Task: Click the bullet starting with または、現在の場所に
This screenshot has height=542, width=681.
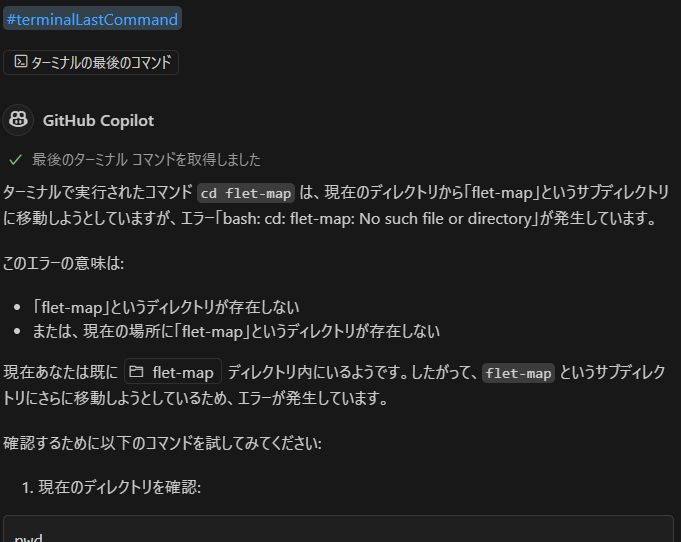Action: [236, 331]
